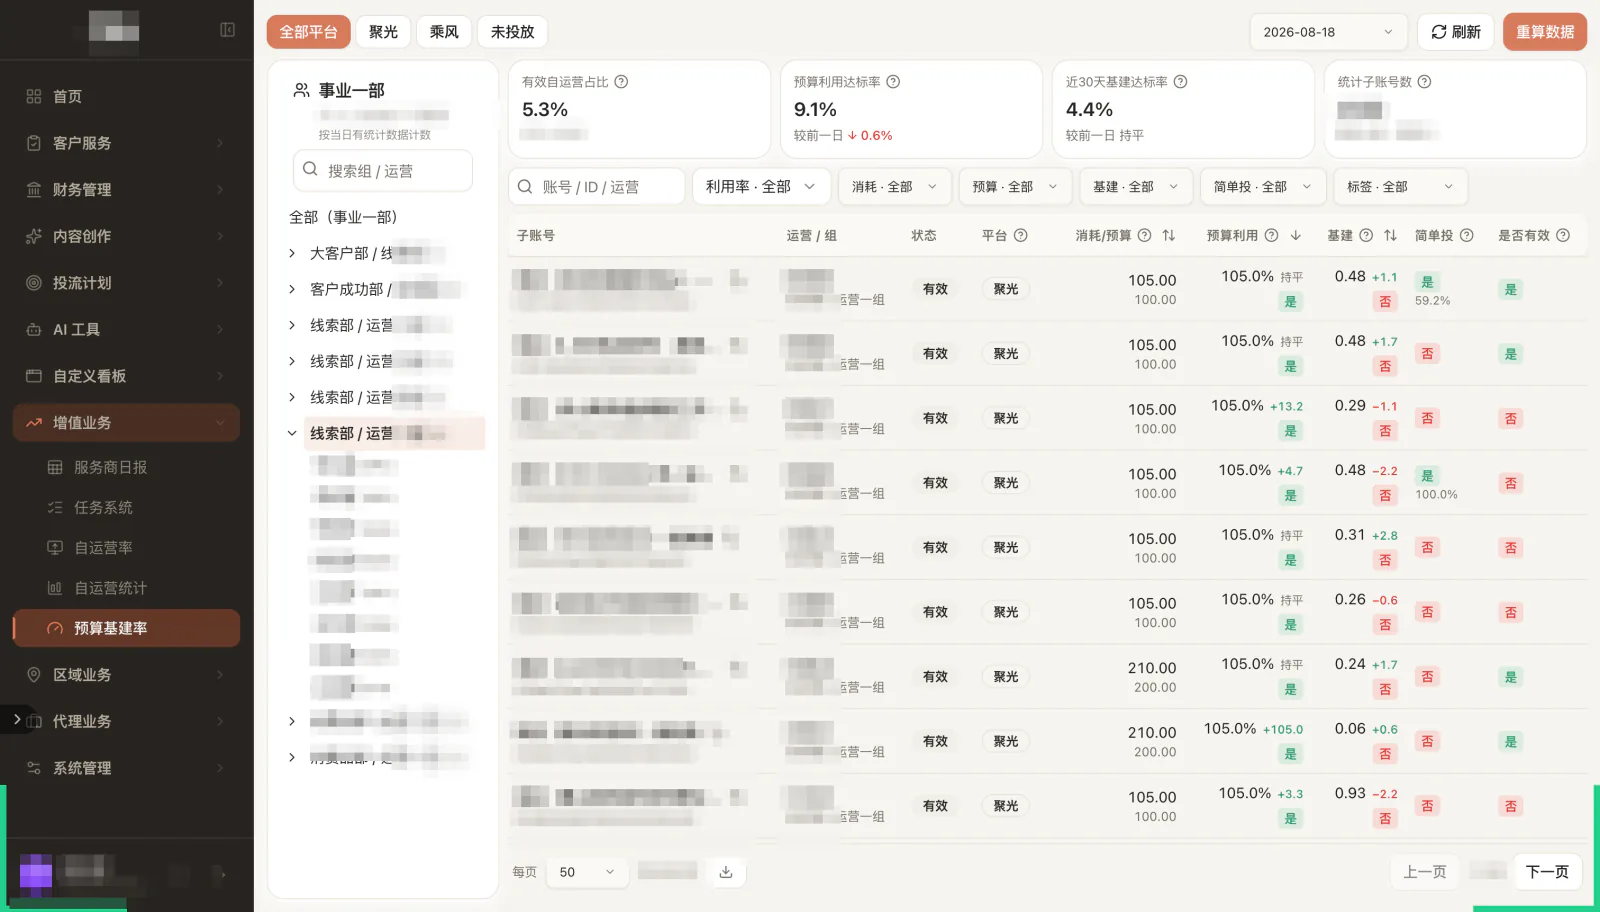The height and width of the screenshot is (912, 1600).
Task: Open 首页 home icon
Action: 34,96
